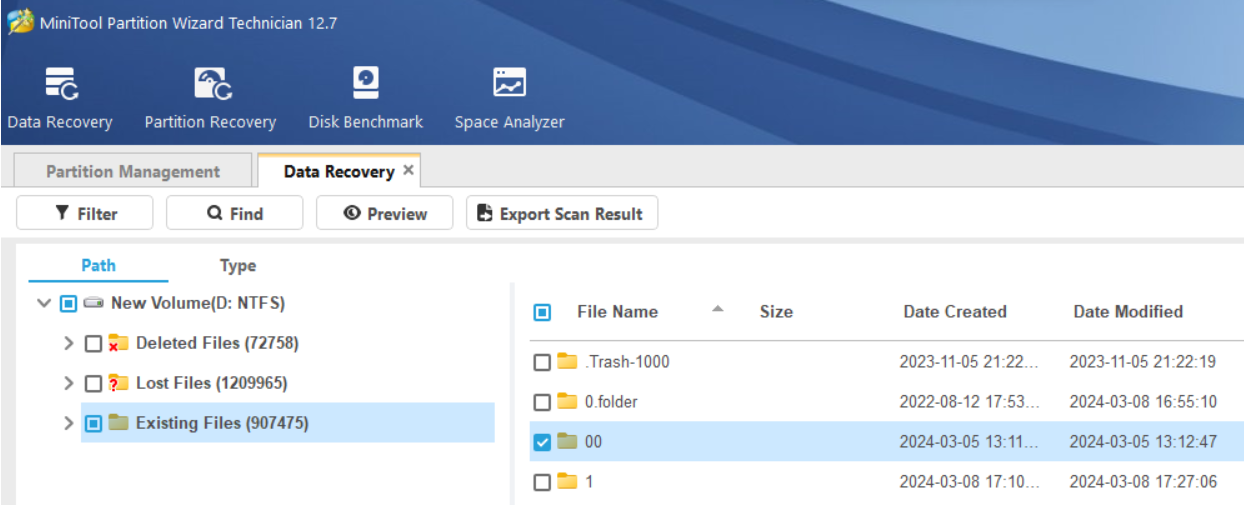Click modified date '2024-03-05 13:12:47'
Viewport: 1244px width, 505px height.
coord(1143,442)
